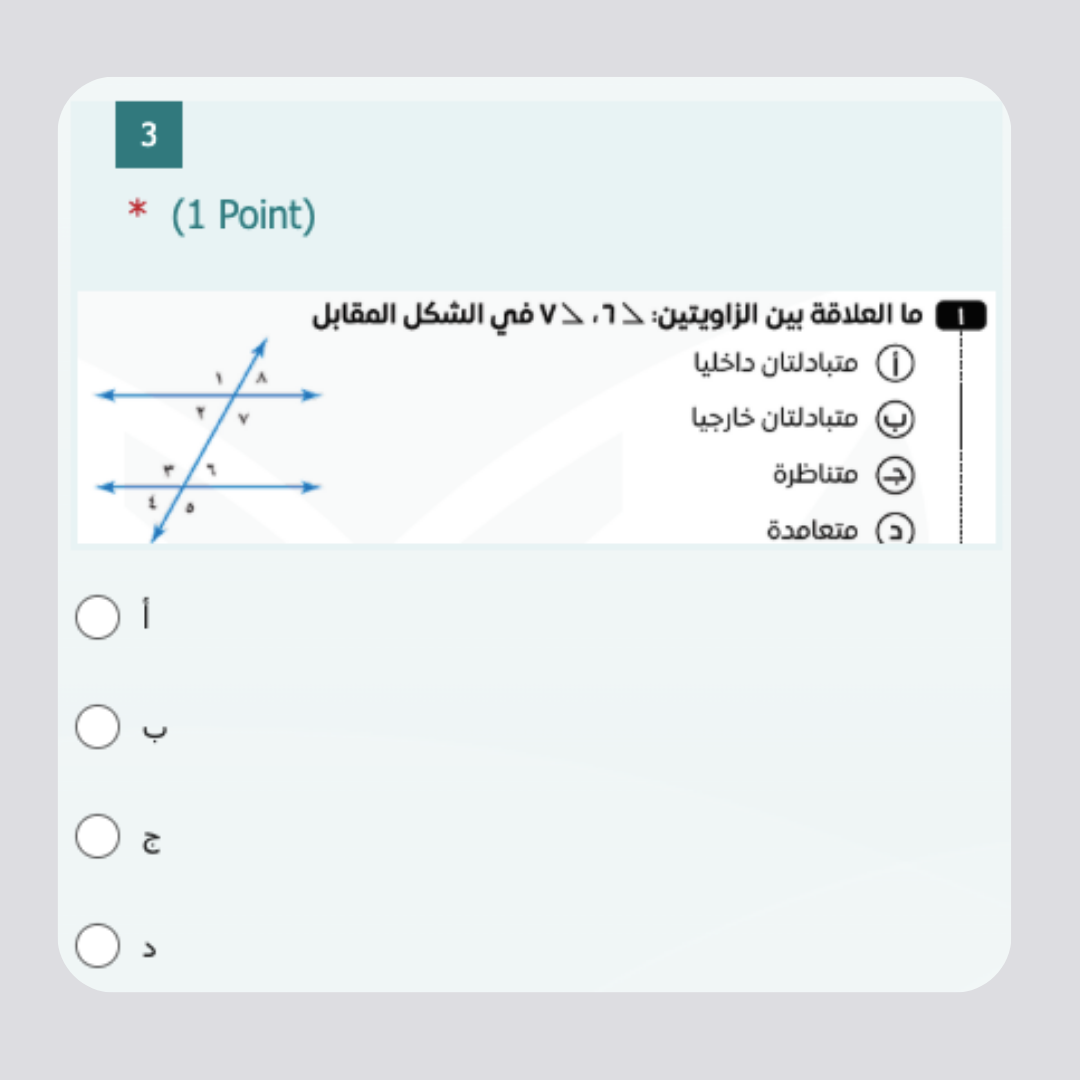
Task: Click the transversal arrow tip at top of diagram
Action: tap(264, 345)
